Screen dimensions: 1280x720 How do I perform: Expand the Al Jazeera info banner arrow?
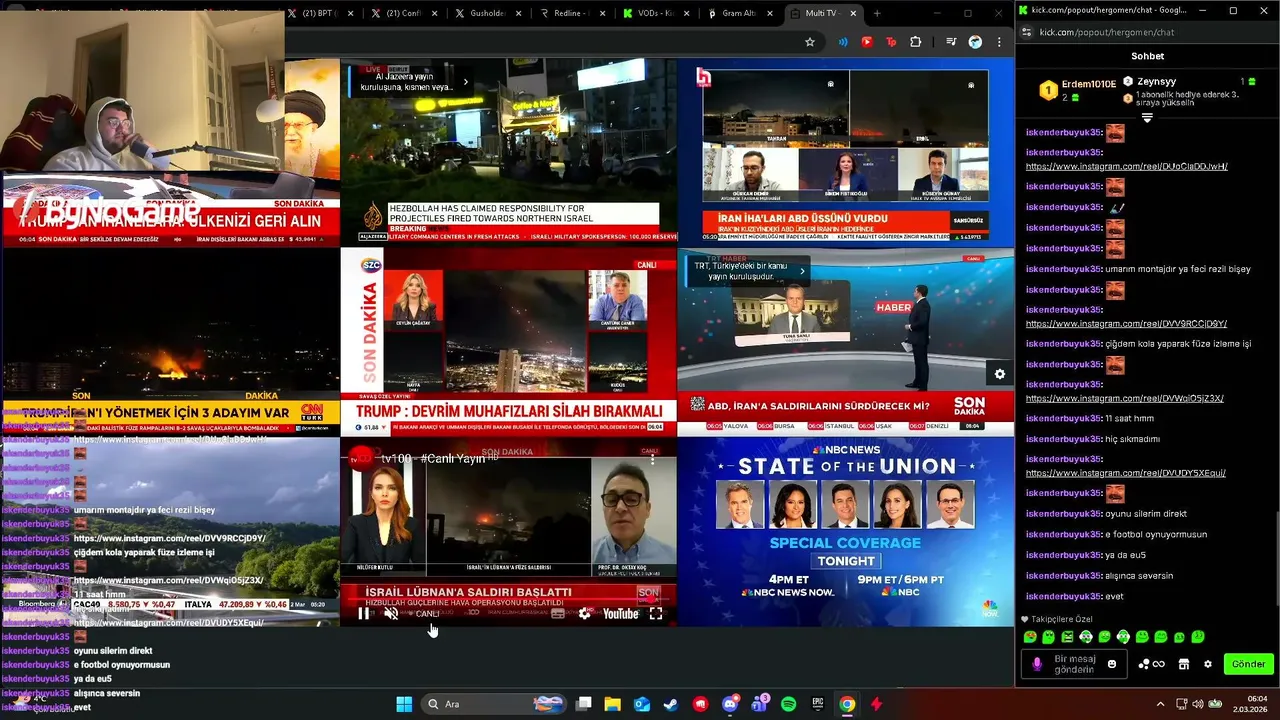(x=465, y=82)
